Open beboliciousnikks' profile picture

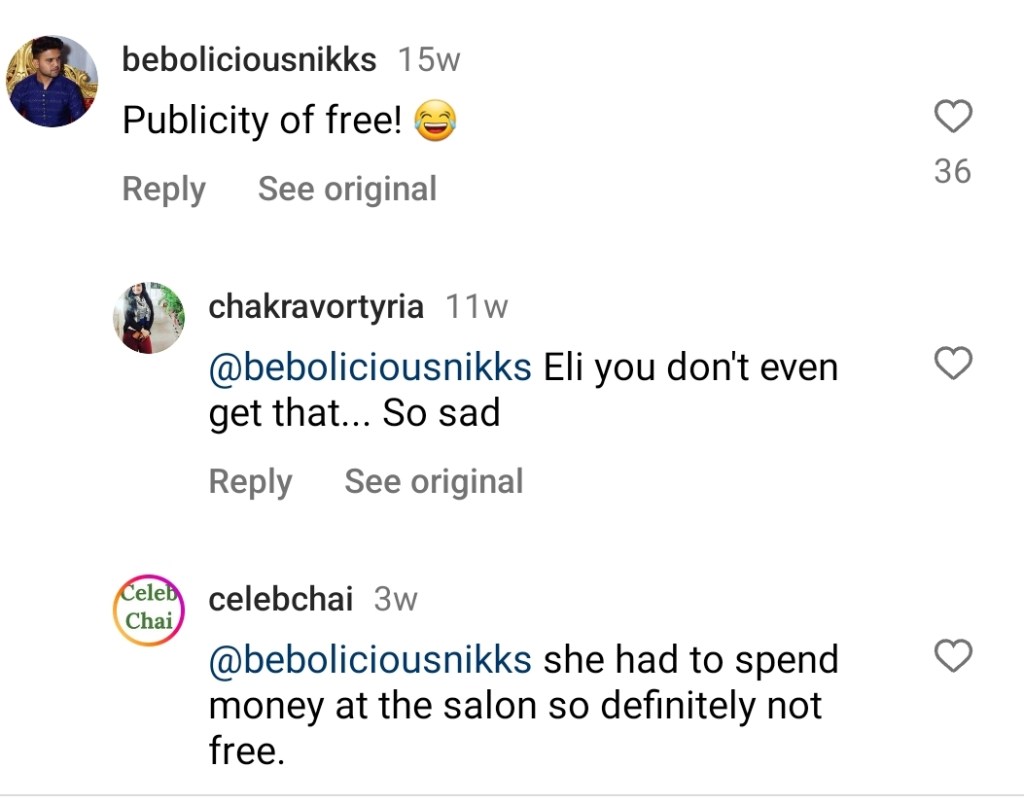(52, 81)
